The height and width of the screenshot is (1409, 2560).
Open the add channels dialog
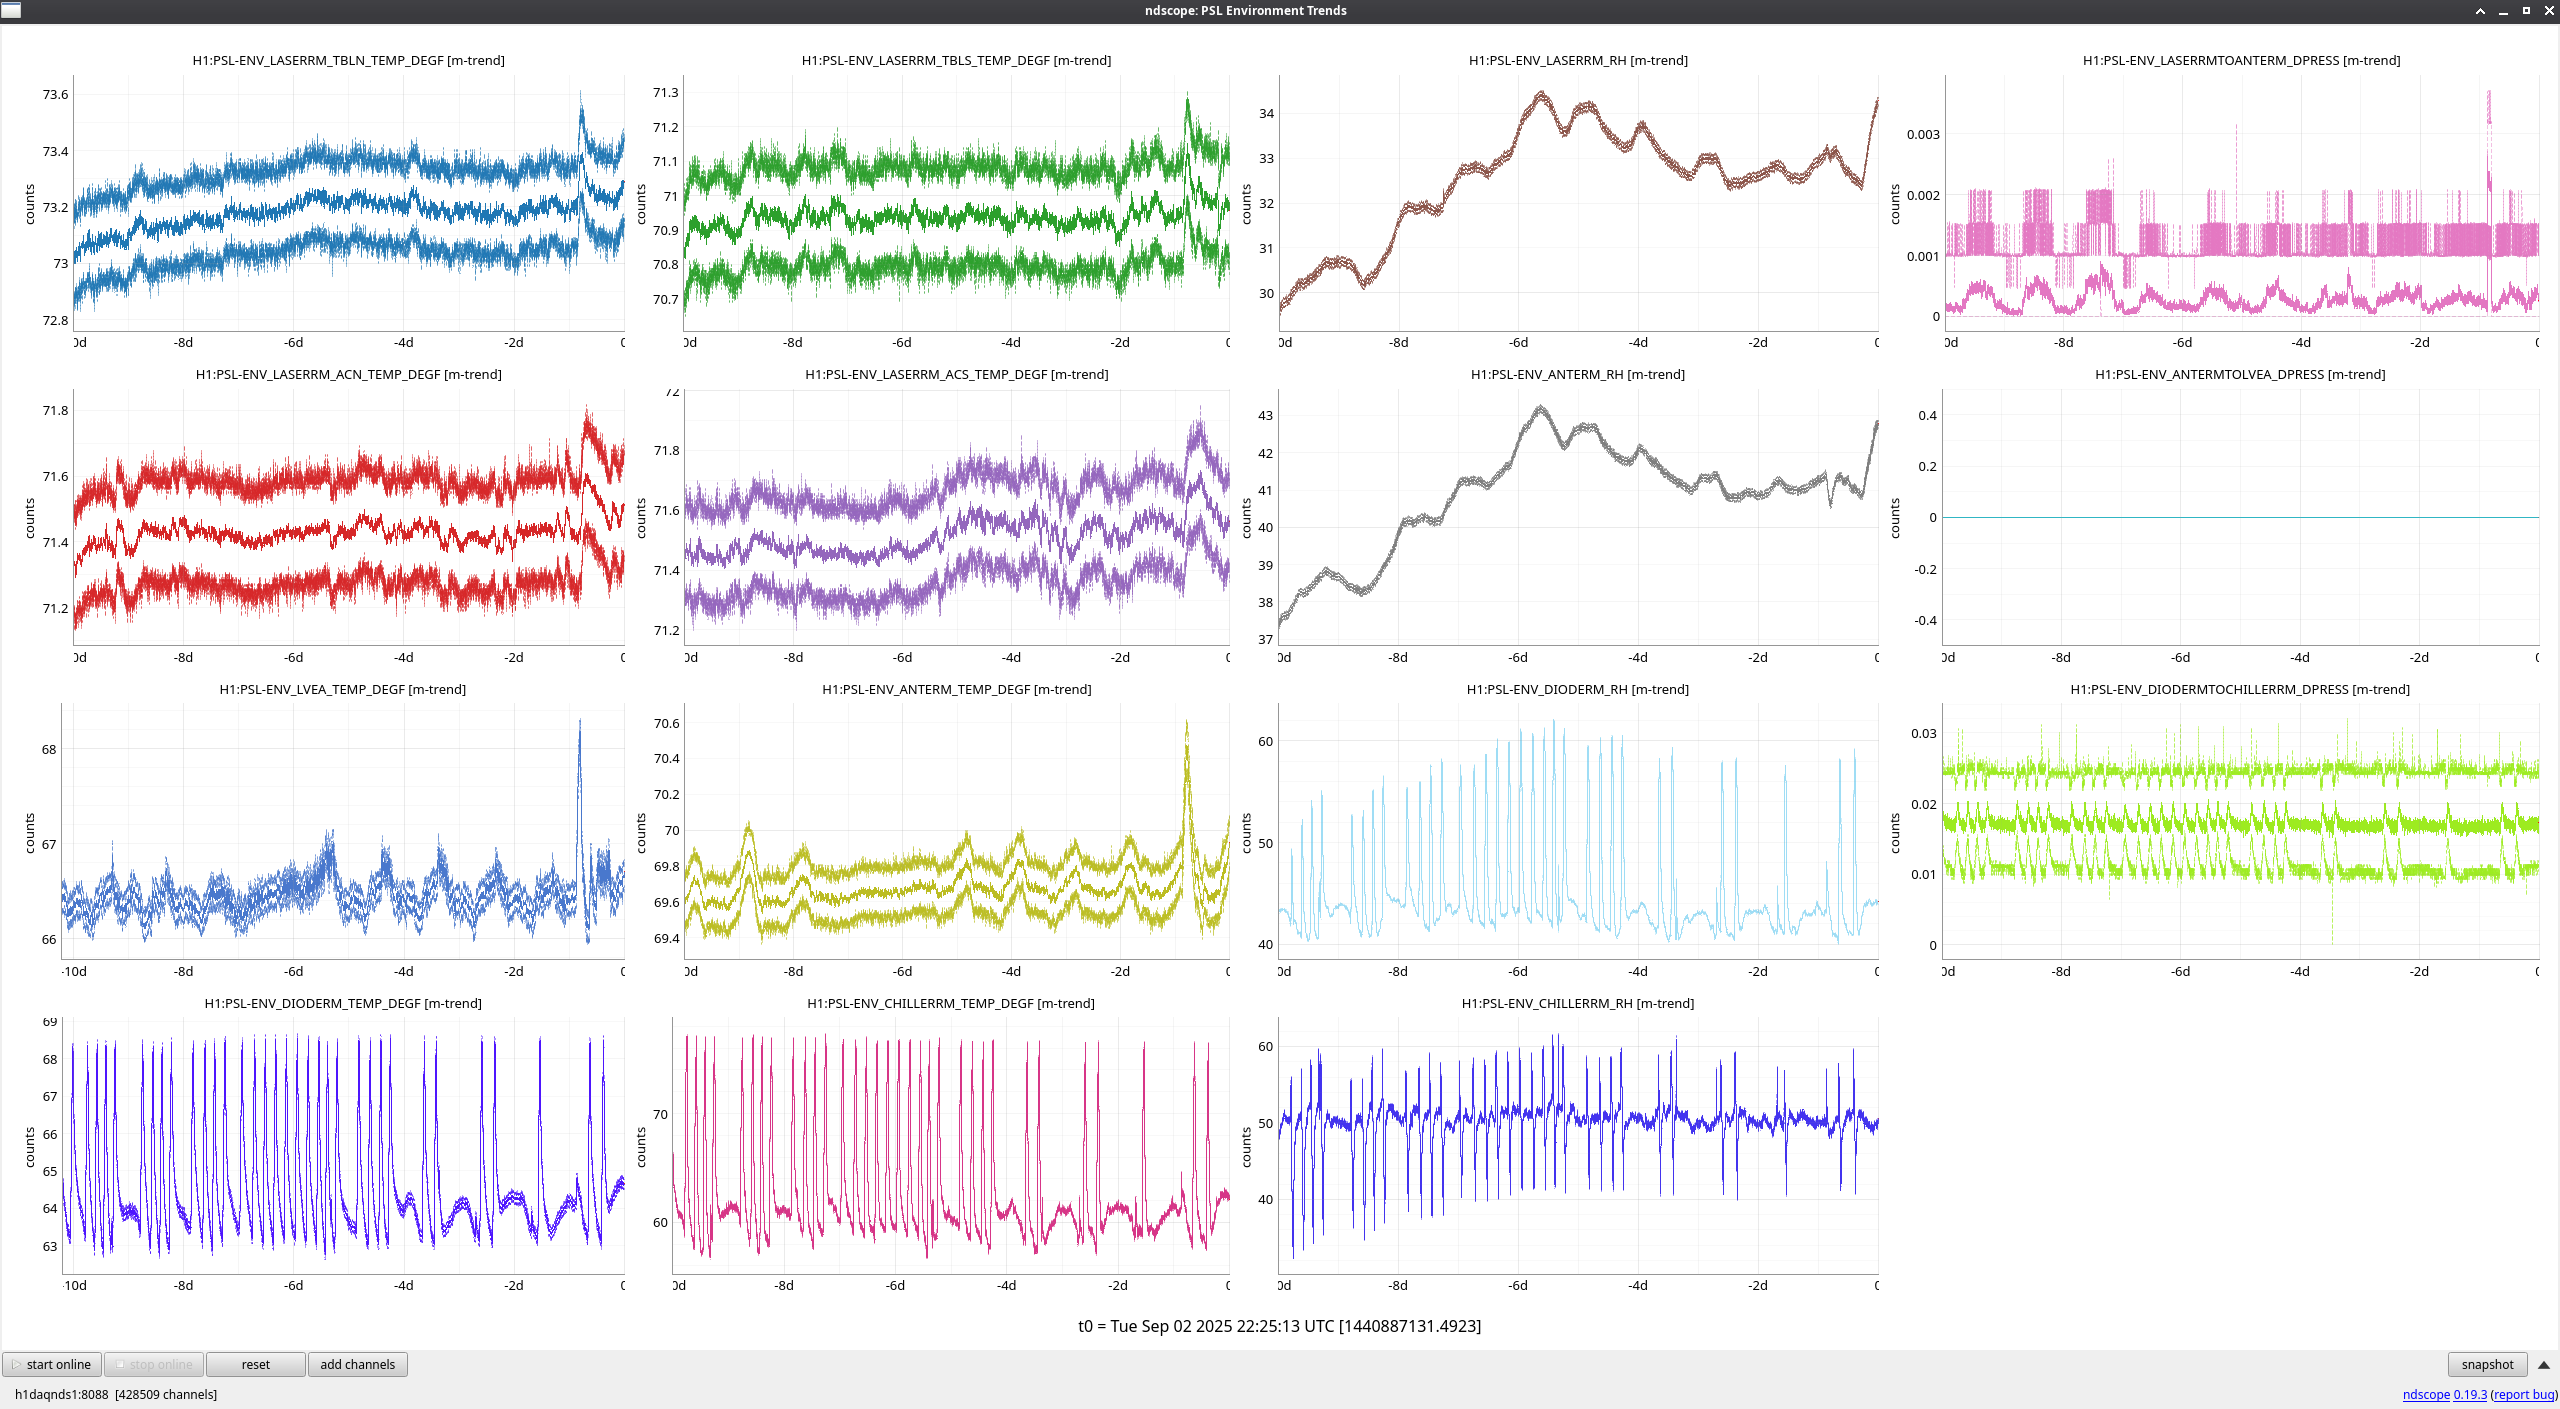[357, 1364]
